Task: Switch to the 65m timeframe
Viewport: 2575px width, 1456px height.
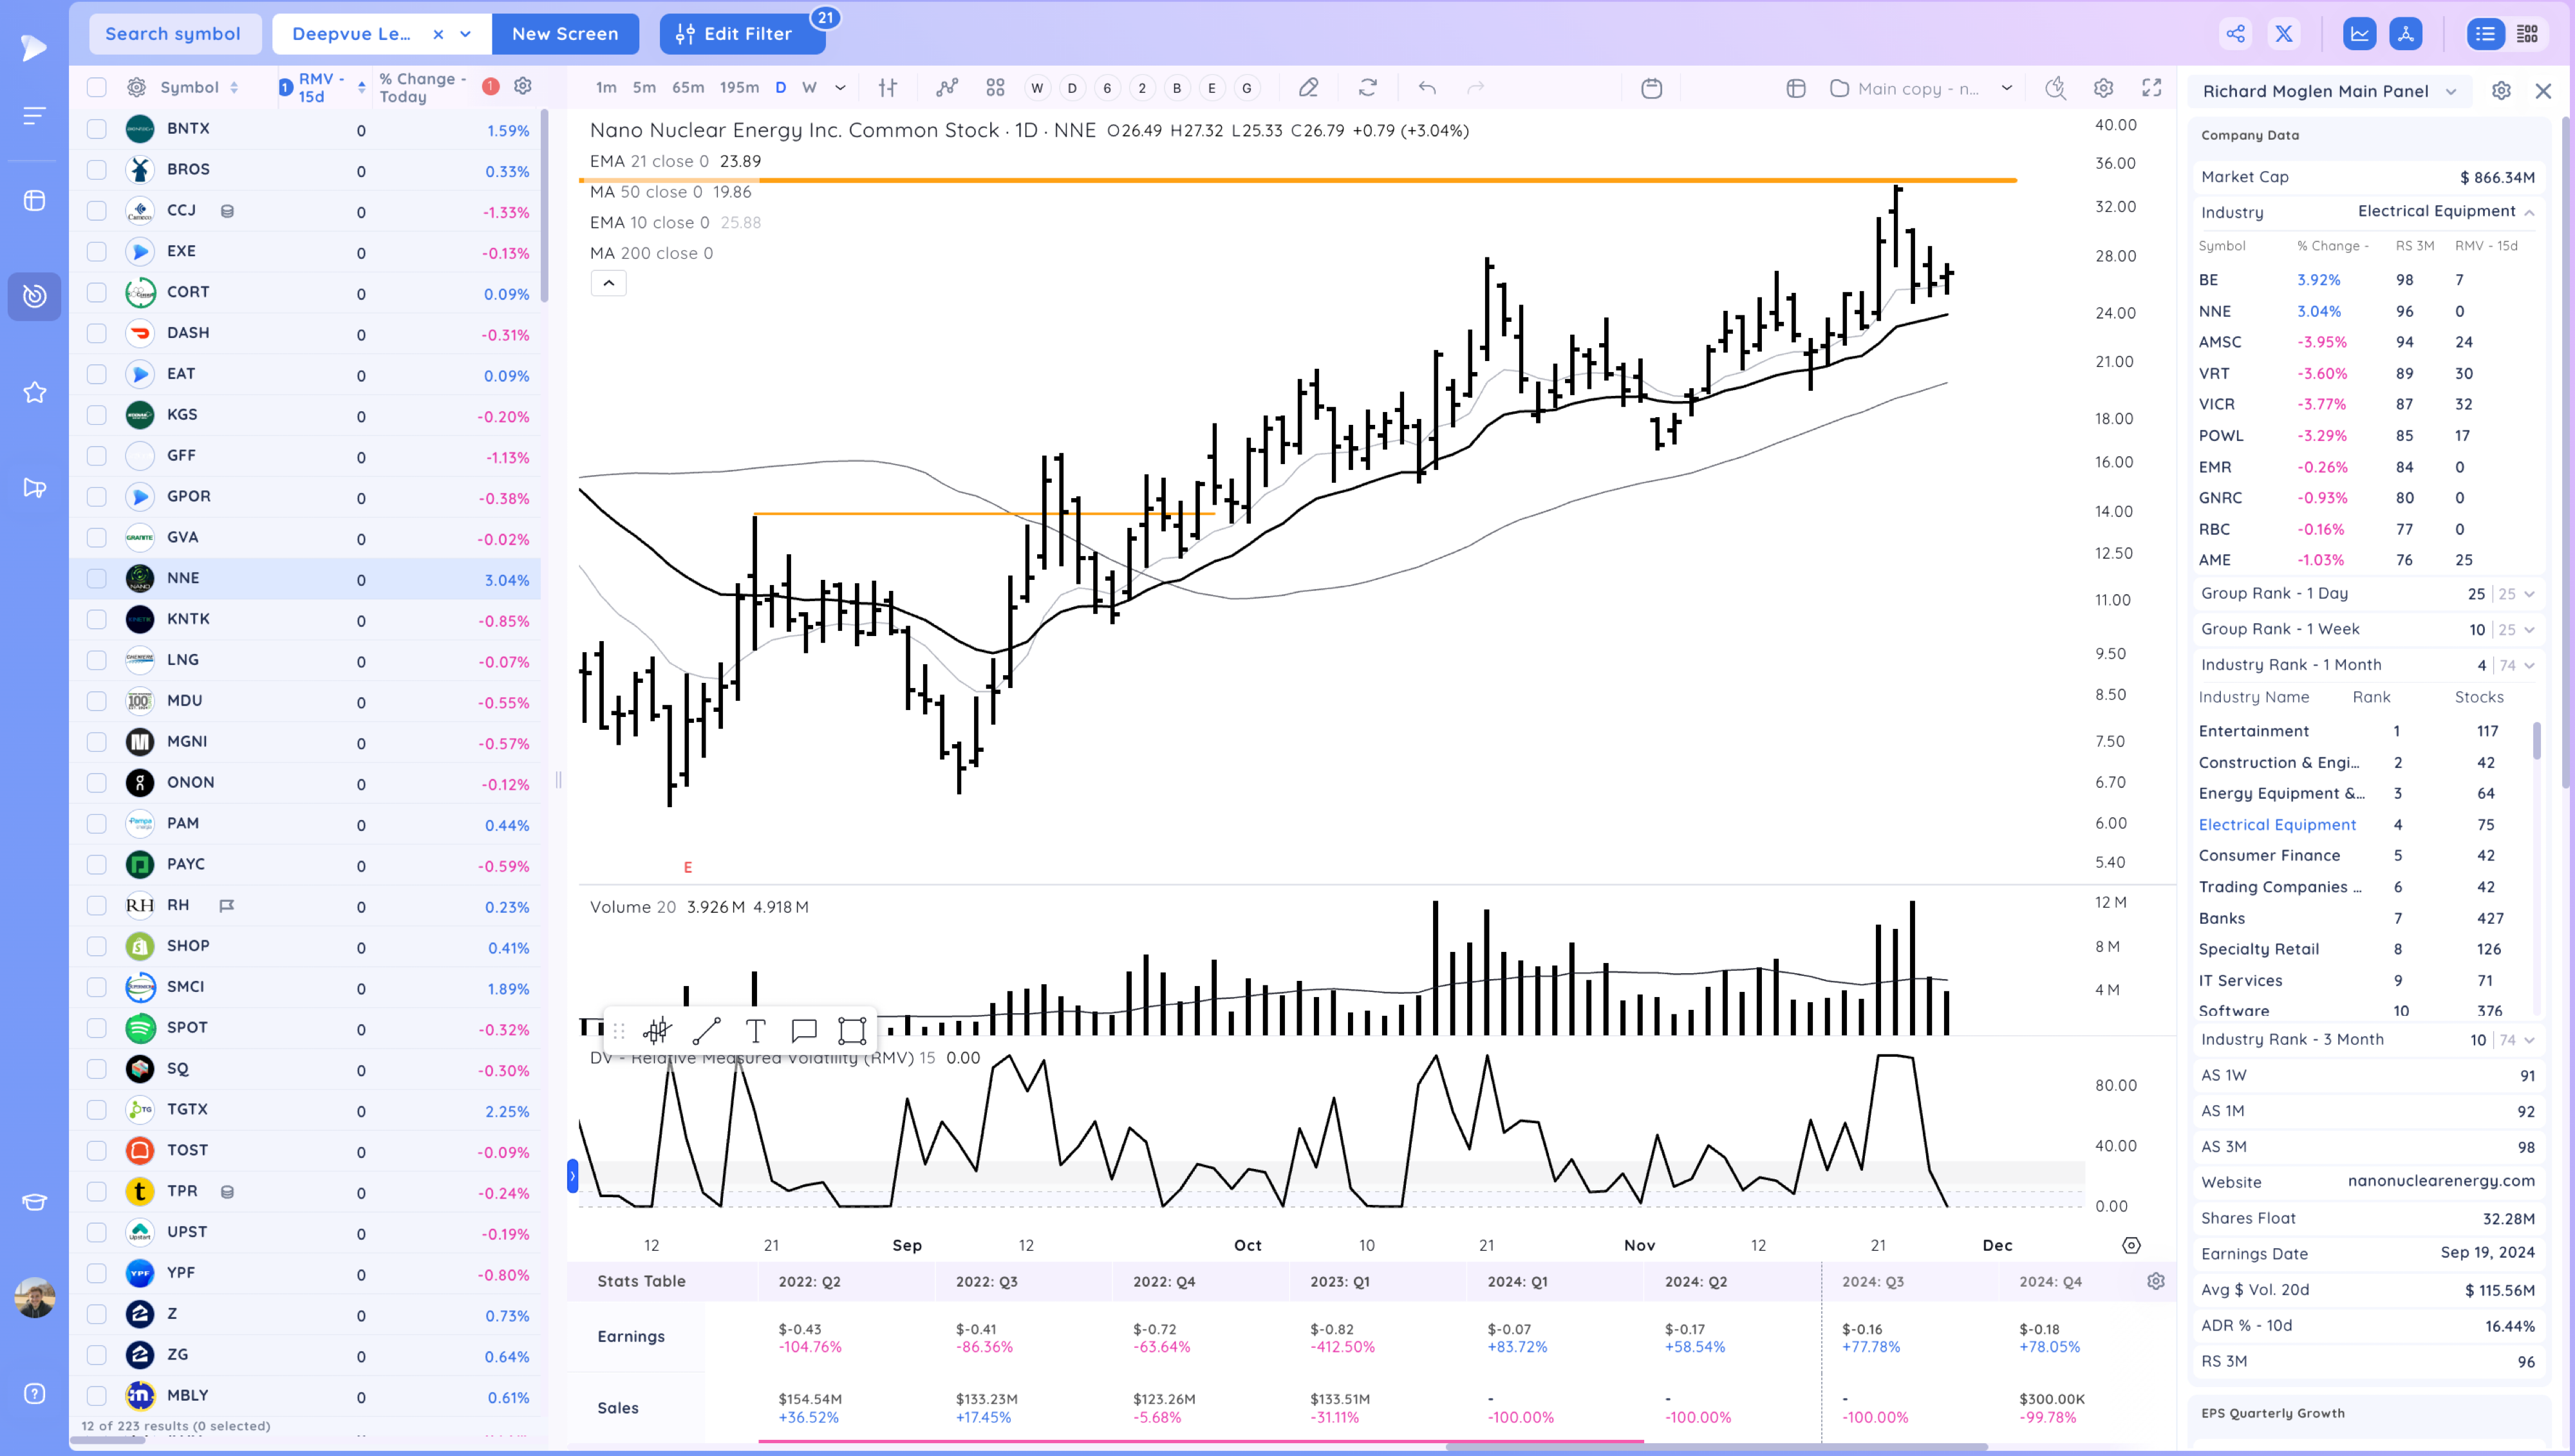Action: 688,88
